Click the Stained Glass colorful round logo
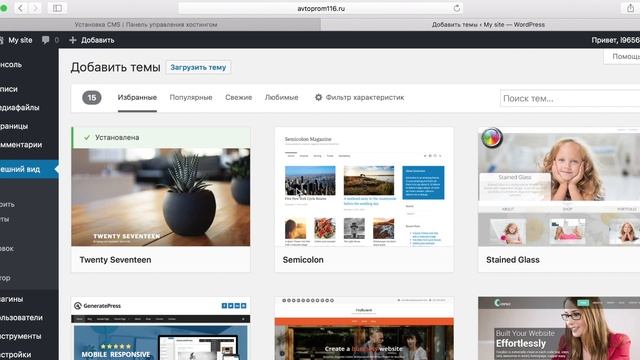Image resolution: width=640 pixels, height=360 pixels. 492,138
